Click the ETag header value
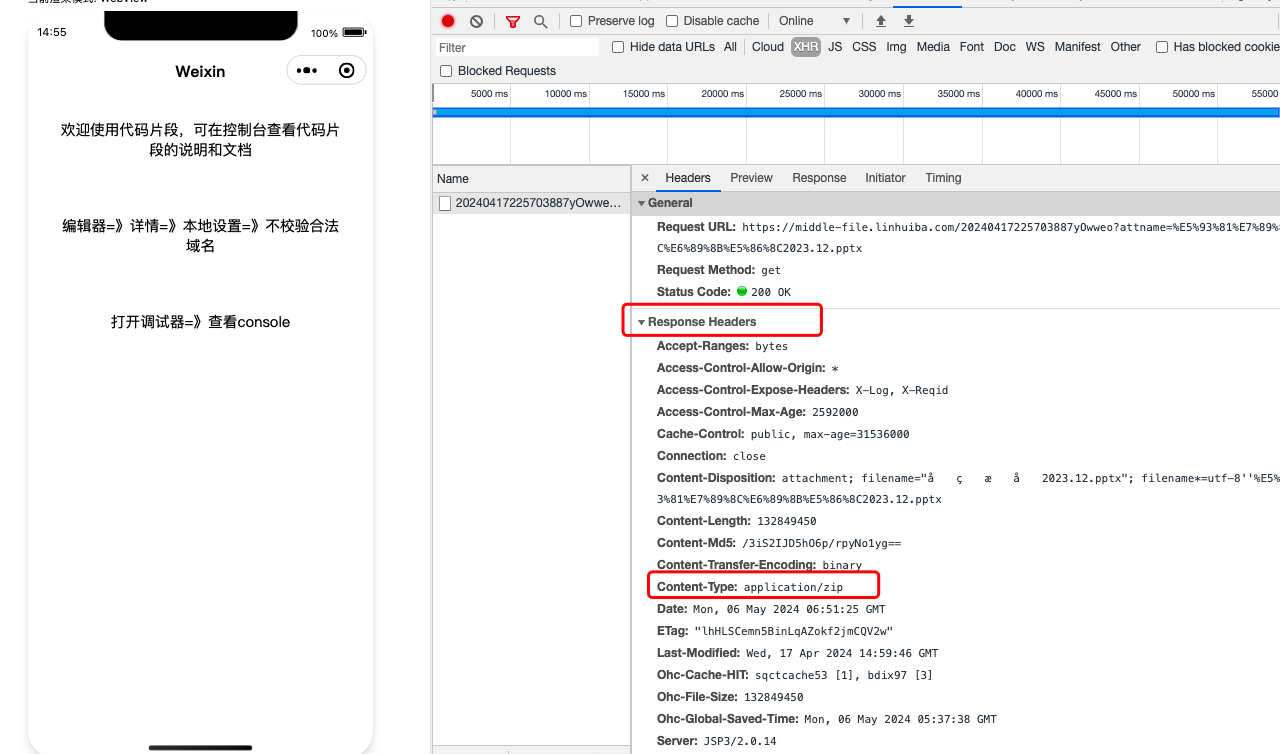Image resolution: width=1280 pixels, height=754 pixels. pyautogui.click(x=793, y=631)
